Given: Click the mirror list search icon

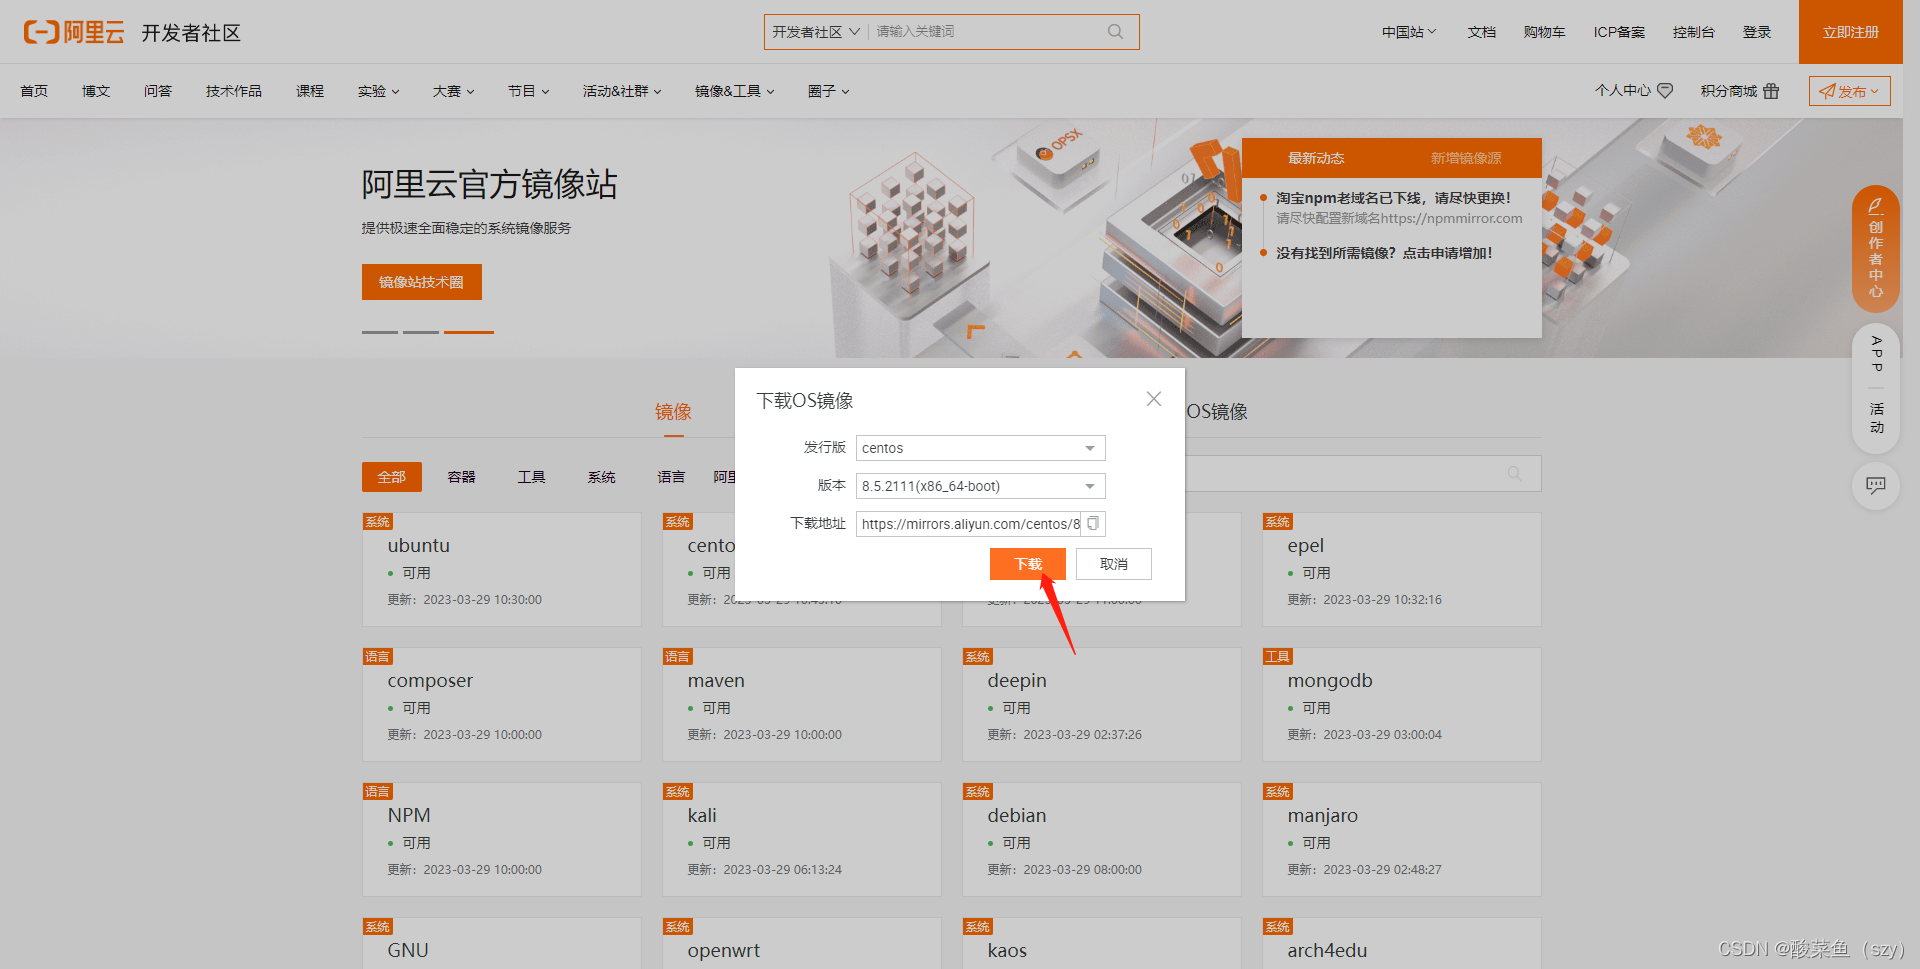Looking at the screenshot, I should 1515,474.
